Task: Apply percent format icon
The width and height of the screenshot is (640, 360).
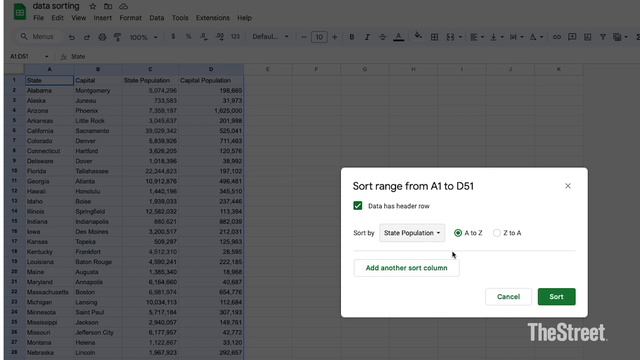Action: tap(188, 37)
